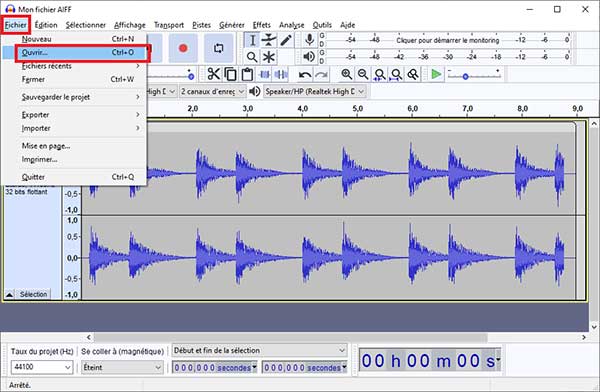Open the Pistes menu
Image resolution: width=600 pixels, height=392 pixels.
click(201, 25)
